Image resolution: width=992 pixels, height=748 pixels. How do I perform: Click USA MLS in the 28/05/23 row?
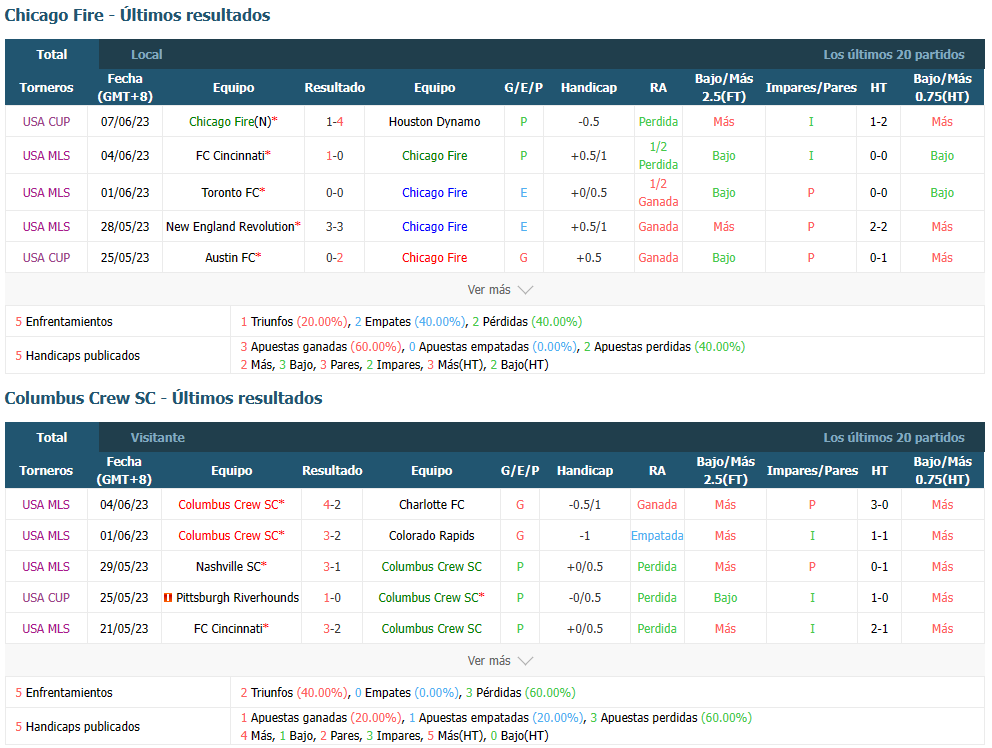pos(46,227)
